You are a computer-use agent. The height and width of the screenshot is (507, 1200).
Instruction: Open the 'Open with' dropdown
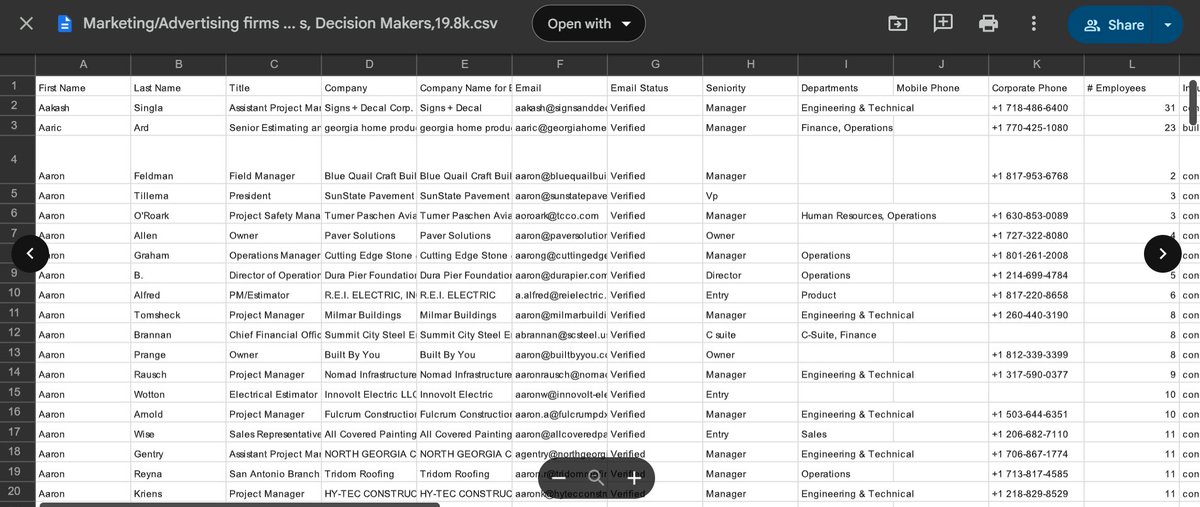pyautogui.click(x=589, y=24)
